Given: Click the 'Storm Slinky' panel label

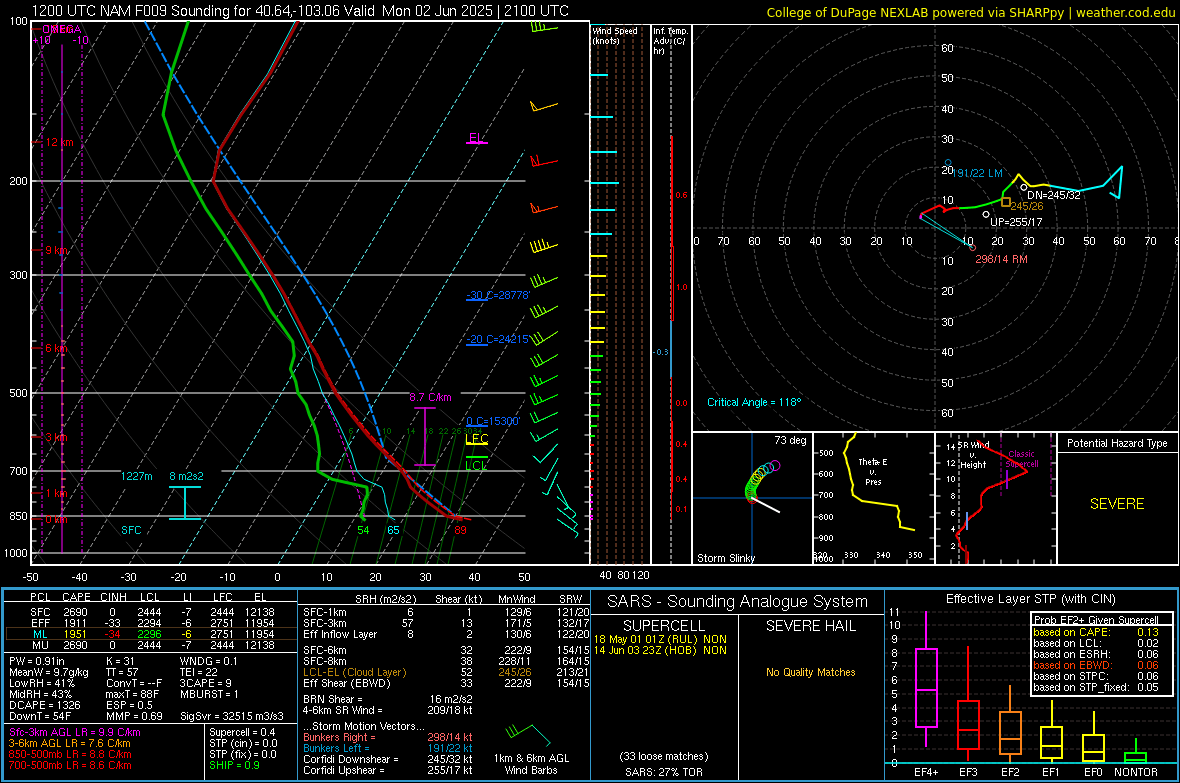Looking at the screenshot, I should tap(725, 558).
